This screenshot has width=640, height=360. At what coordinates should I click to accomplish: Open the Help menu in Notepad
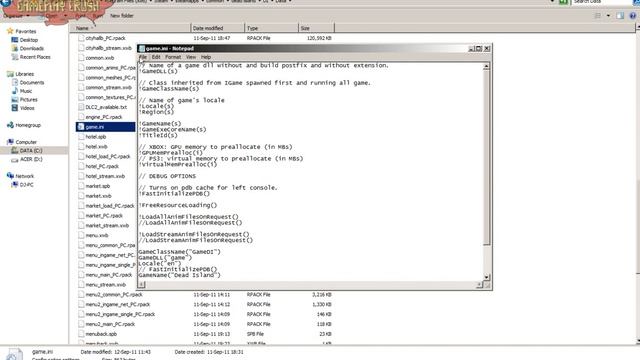(x=206, y=57)
